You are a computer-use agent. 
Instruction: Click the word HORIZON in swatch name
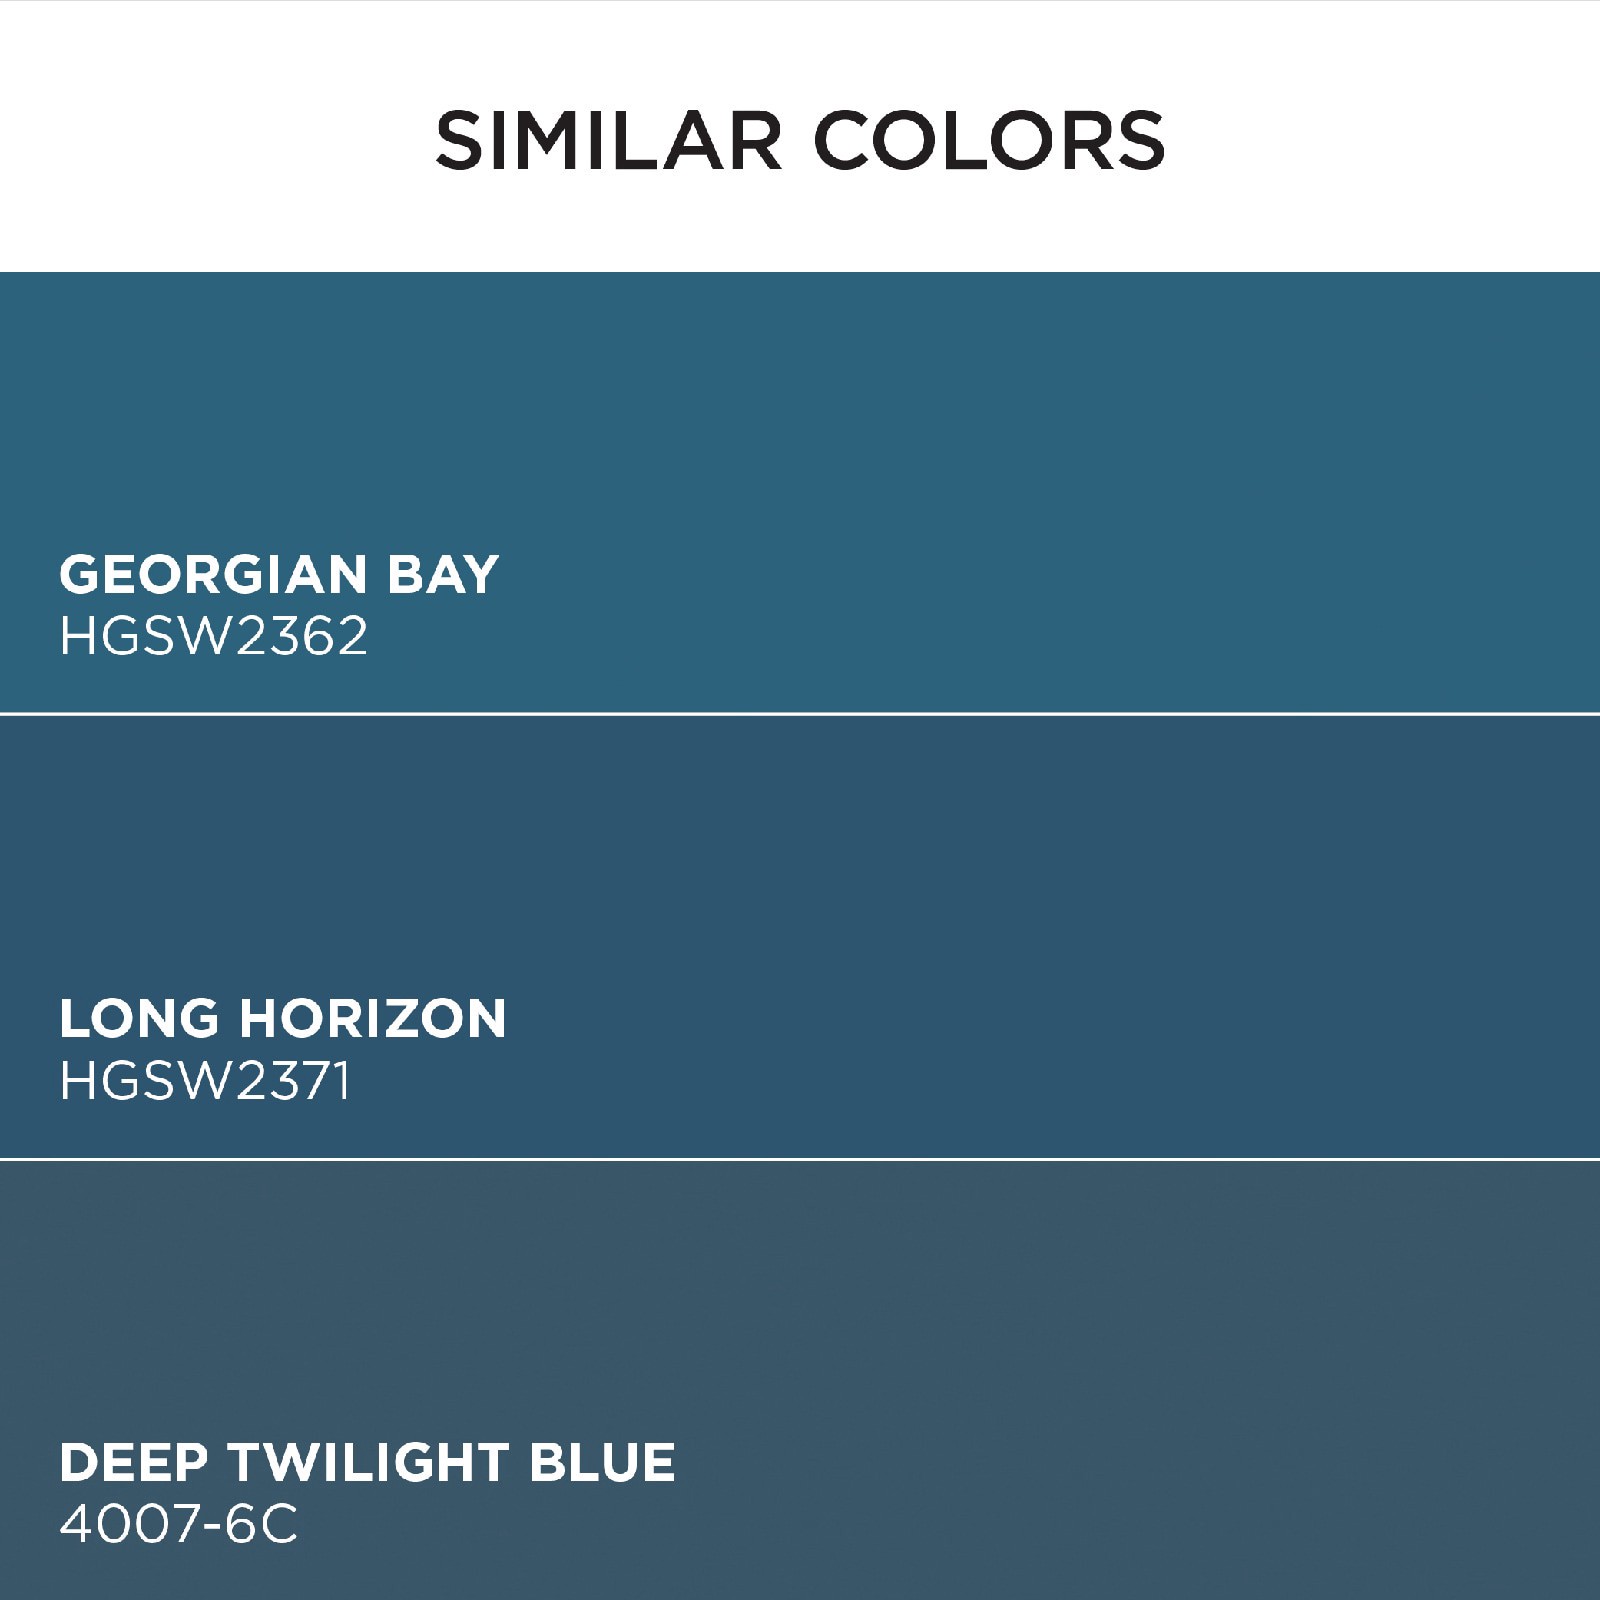[372, 1019]
